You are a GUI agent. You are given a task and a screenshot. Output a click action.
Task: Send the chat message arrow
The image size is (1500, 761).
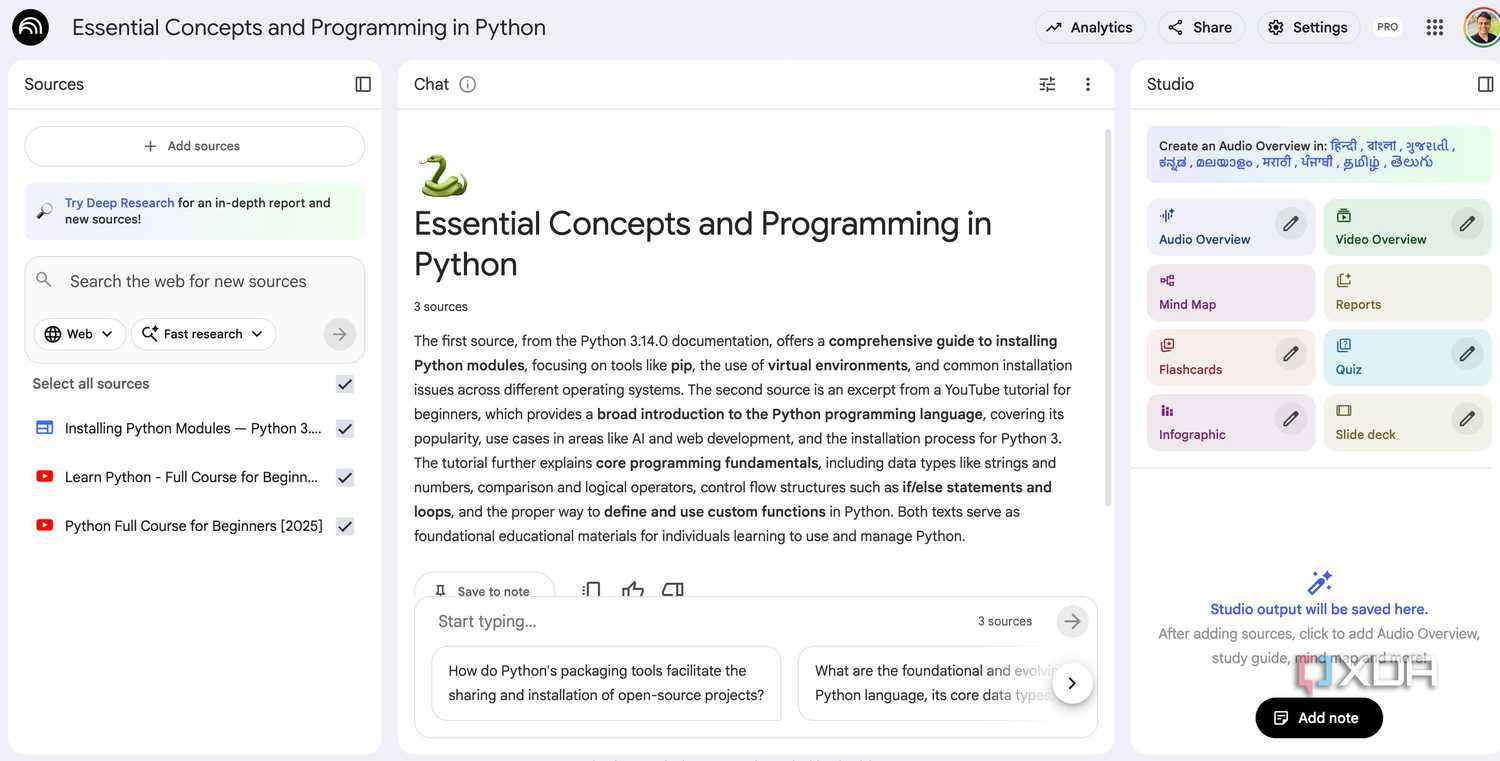[x=1072, y=621]
